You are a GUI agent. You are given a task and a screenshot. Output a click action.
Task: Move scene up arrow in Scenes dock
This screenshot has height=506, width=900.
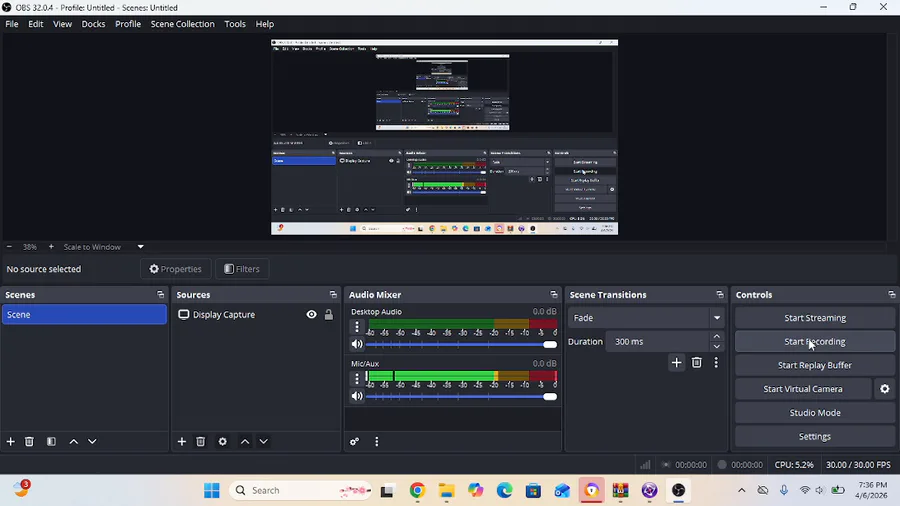tap(73, 441)
